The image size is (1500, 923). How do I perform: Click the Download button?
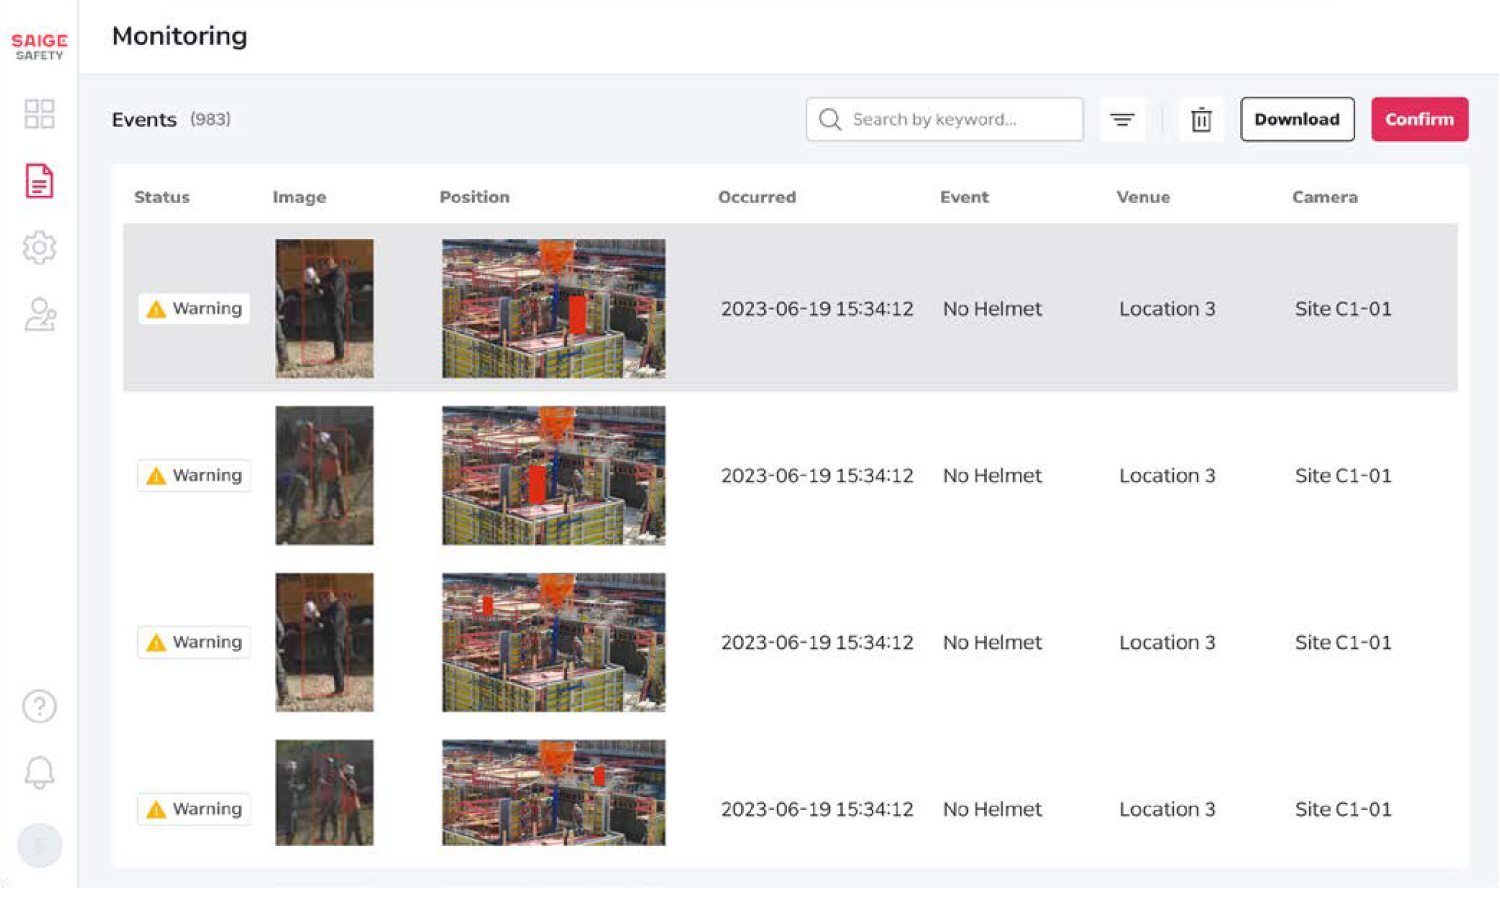[1297, 119]
